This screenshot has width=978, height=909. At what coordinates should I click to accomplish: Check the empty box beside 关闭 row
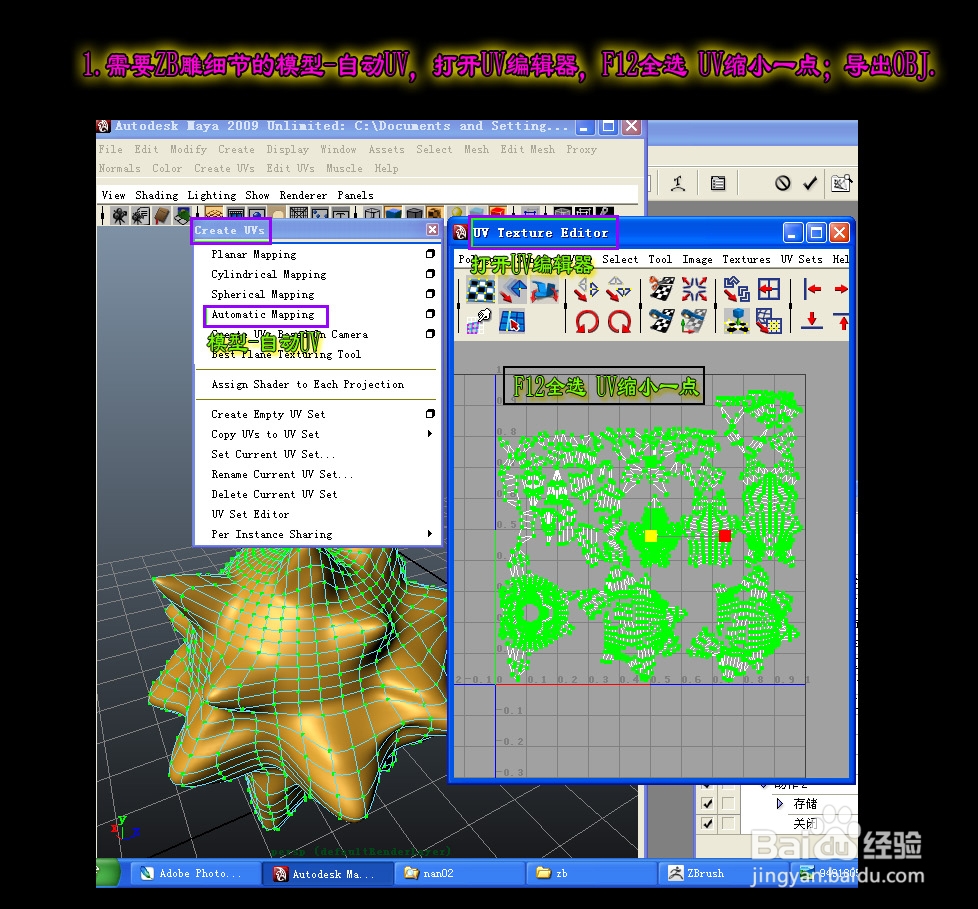tap(727, 824)
